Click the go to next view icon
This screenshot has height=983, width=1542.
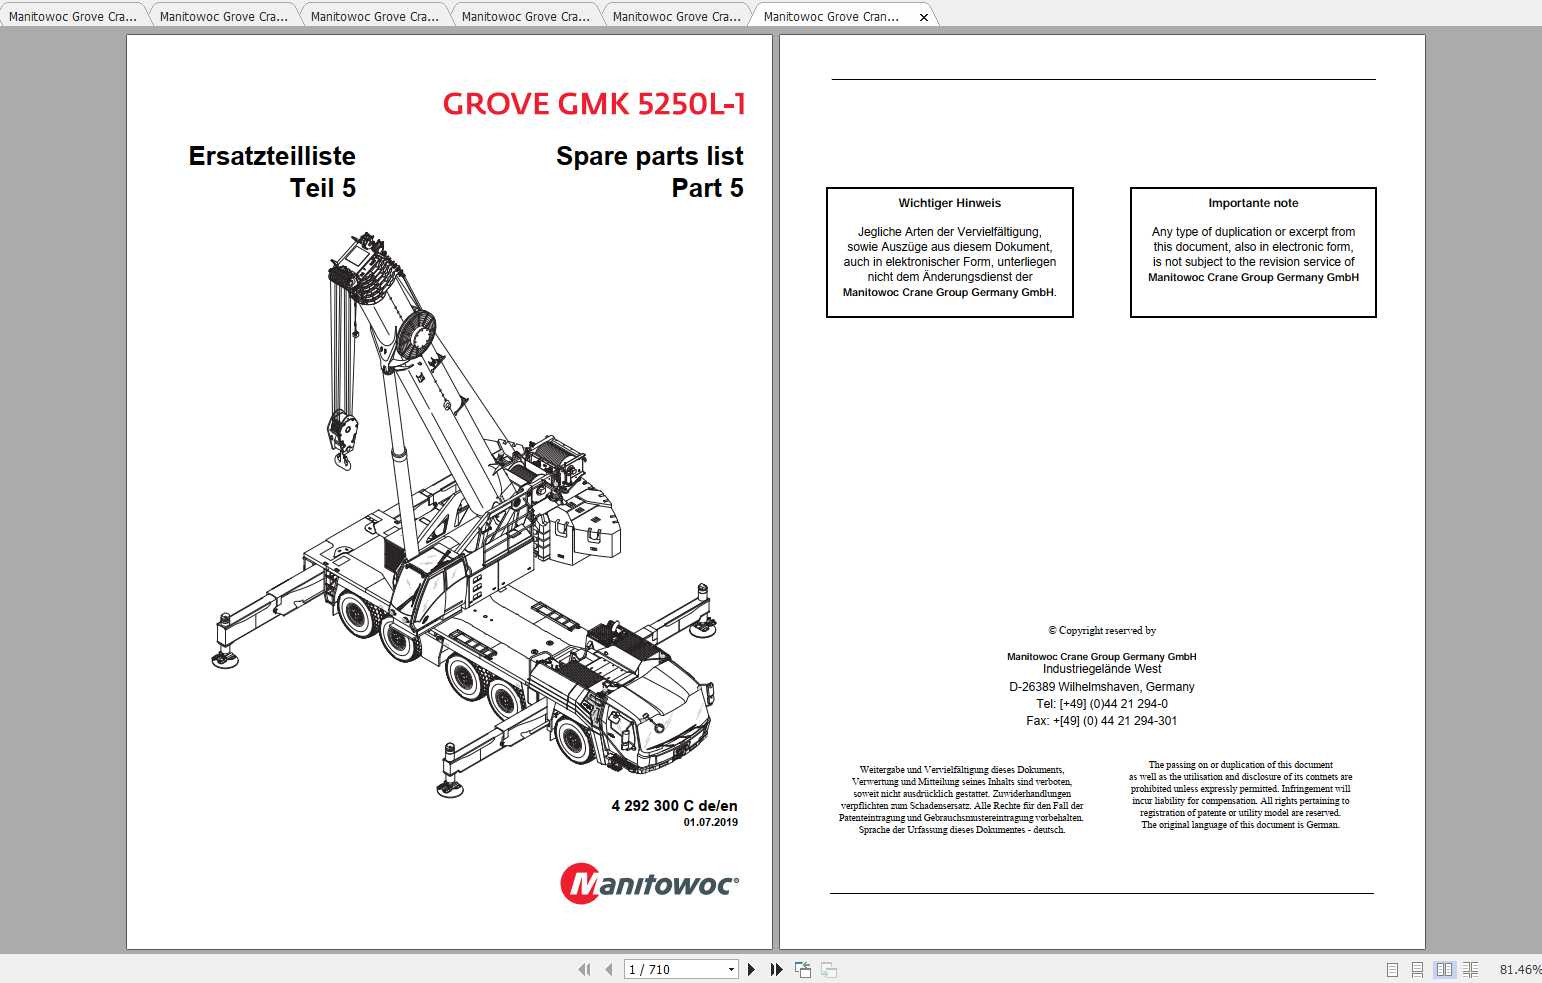tap(828, 969)
